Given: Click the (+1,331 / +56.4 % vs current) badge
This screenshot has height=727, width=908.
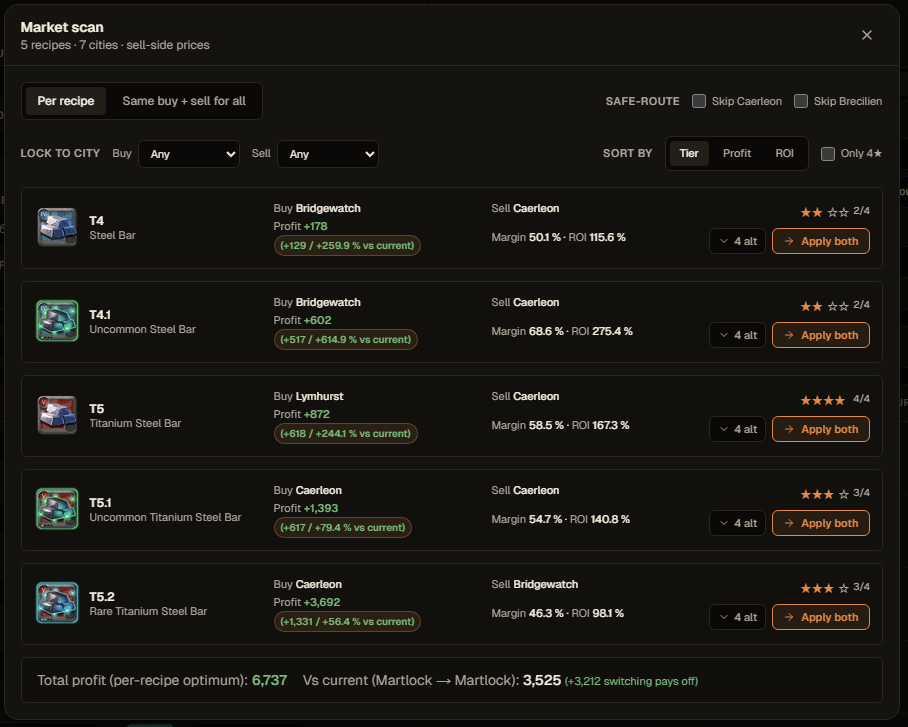Looking at the screenshot, I should [x=347, y=622].
